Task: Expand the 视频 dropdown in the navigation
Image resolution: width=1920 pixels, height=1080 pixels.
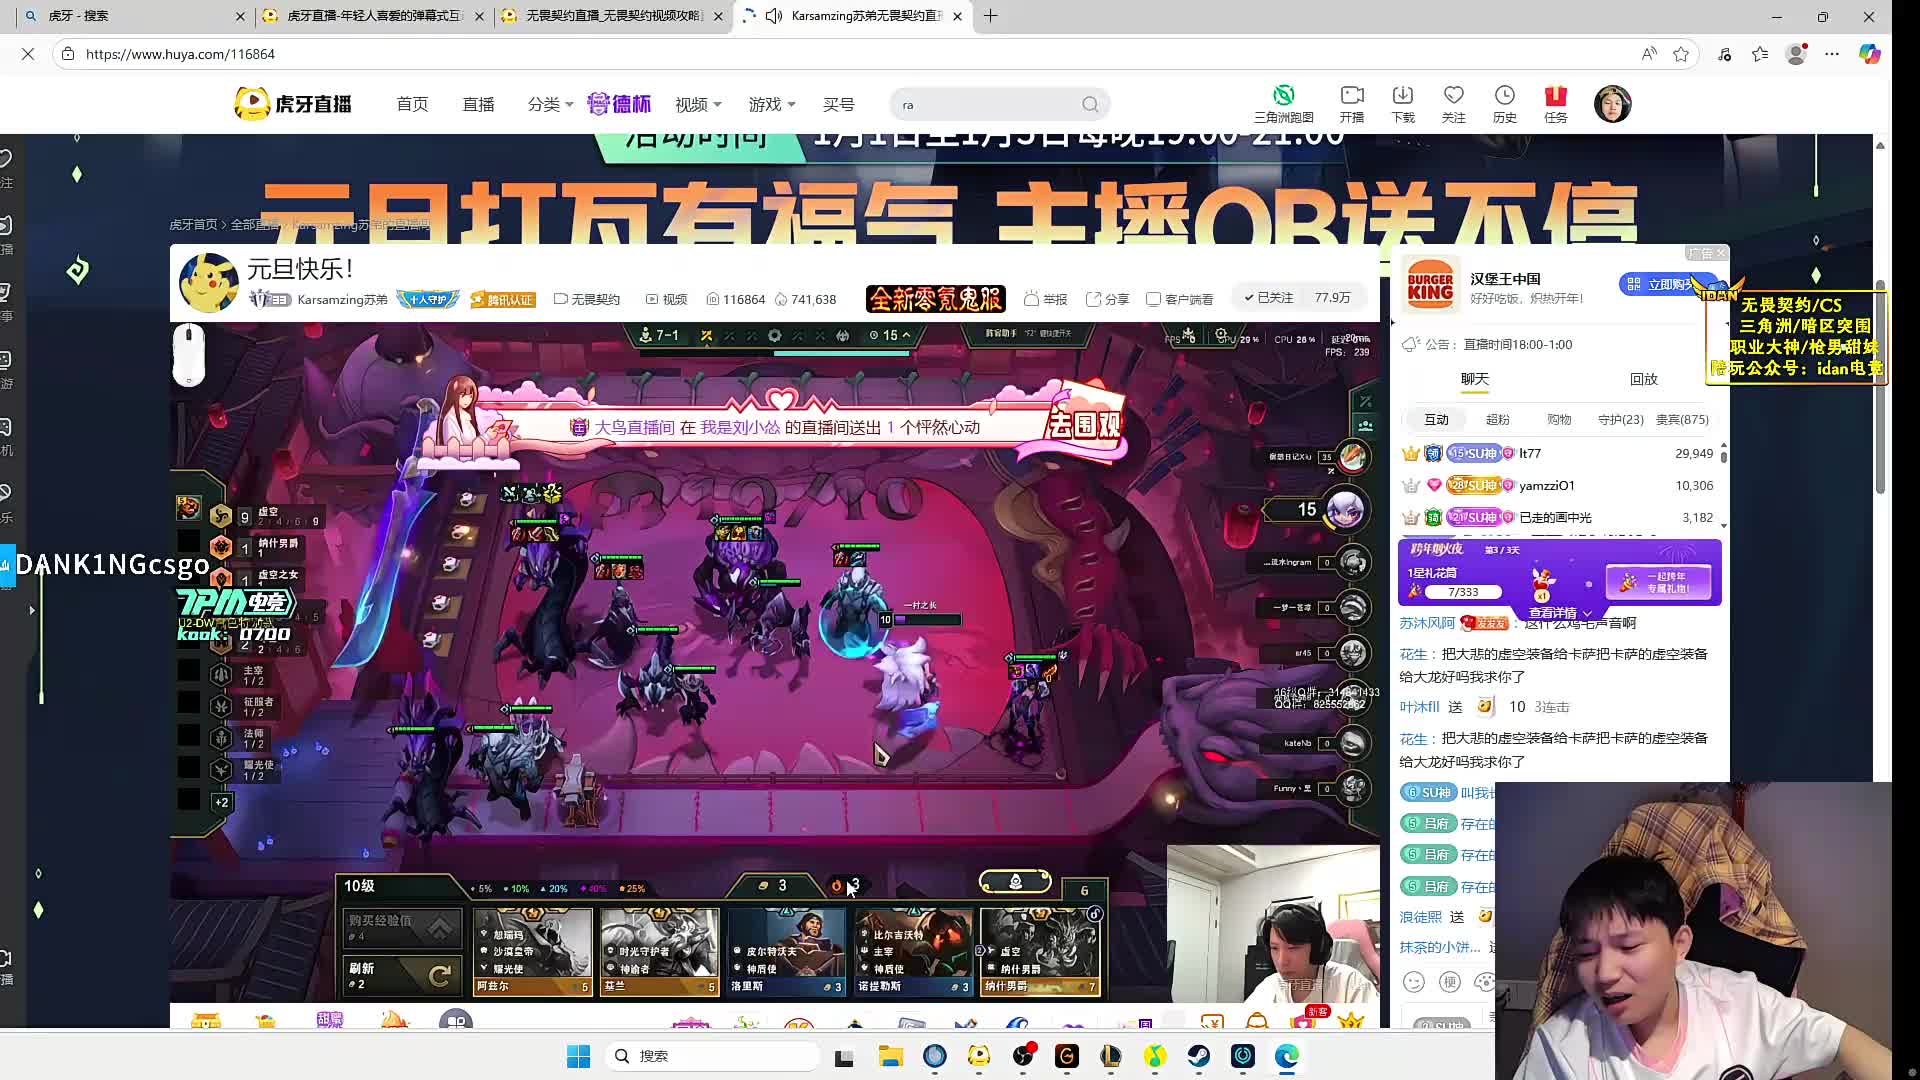Action: (697, 104)
